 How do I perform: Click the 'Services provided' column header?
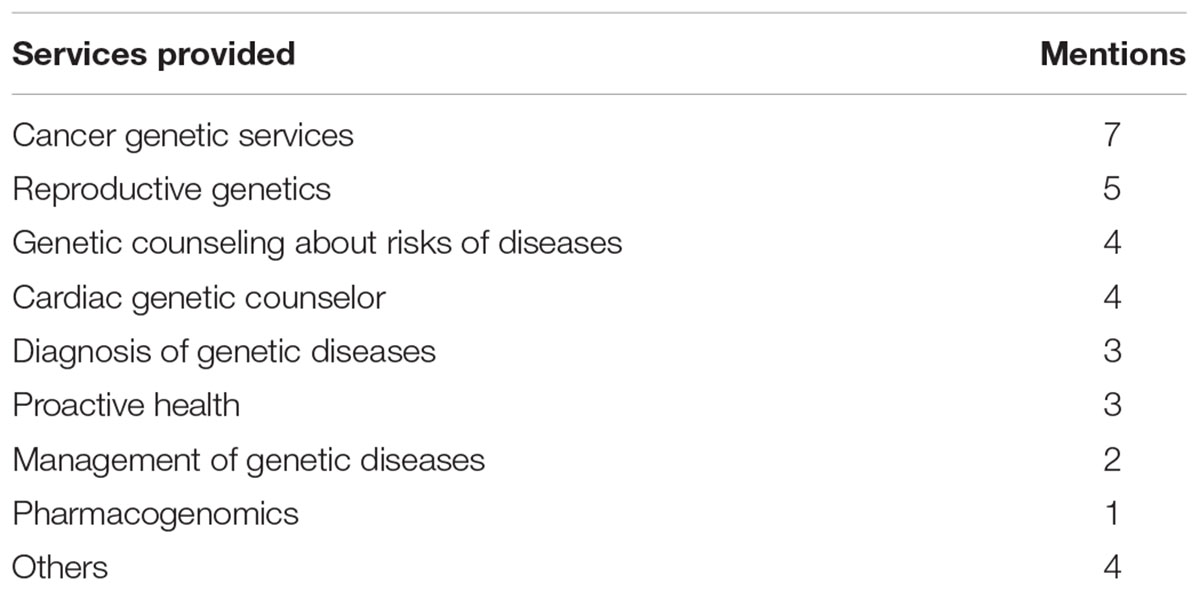[x=153, y=53]
